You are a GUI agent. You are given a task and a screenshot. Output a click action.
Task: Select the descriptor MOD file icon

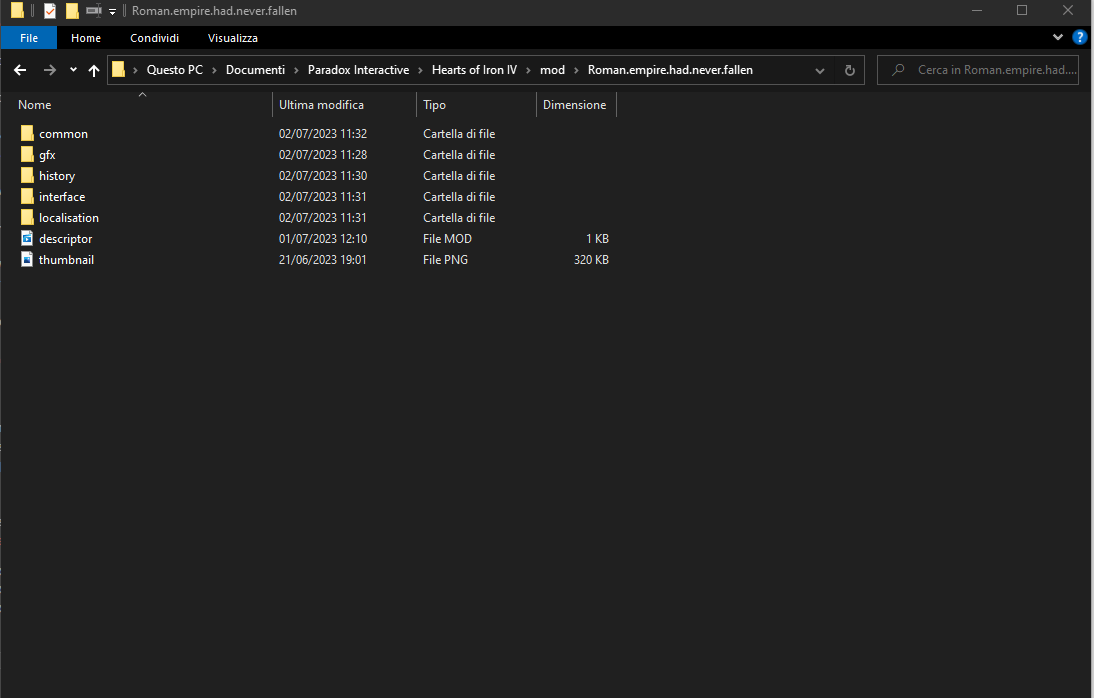27,239
